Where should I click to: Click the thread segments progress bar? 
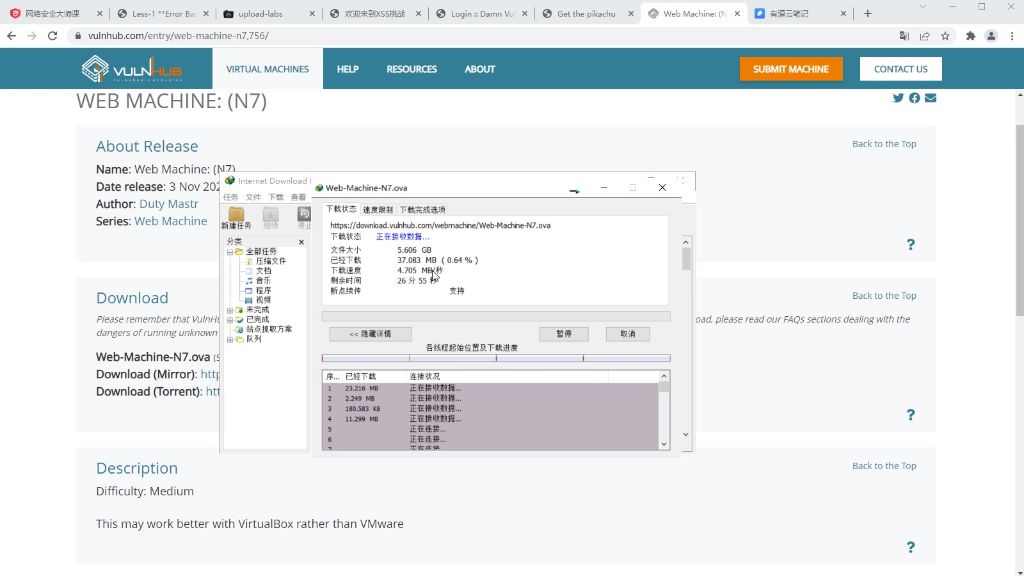coord(496,358)
